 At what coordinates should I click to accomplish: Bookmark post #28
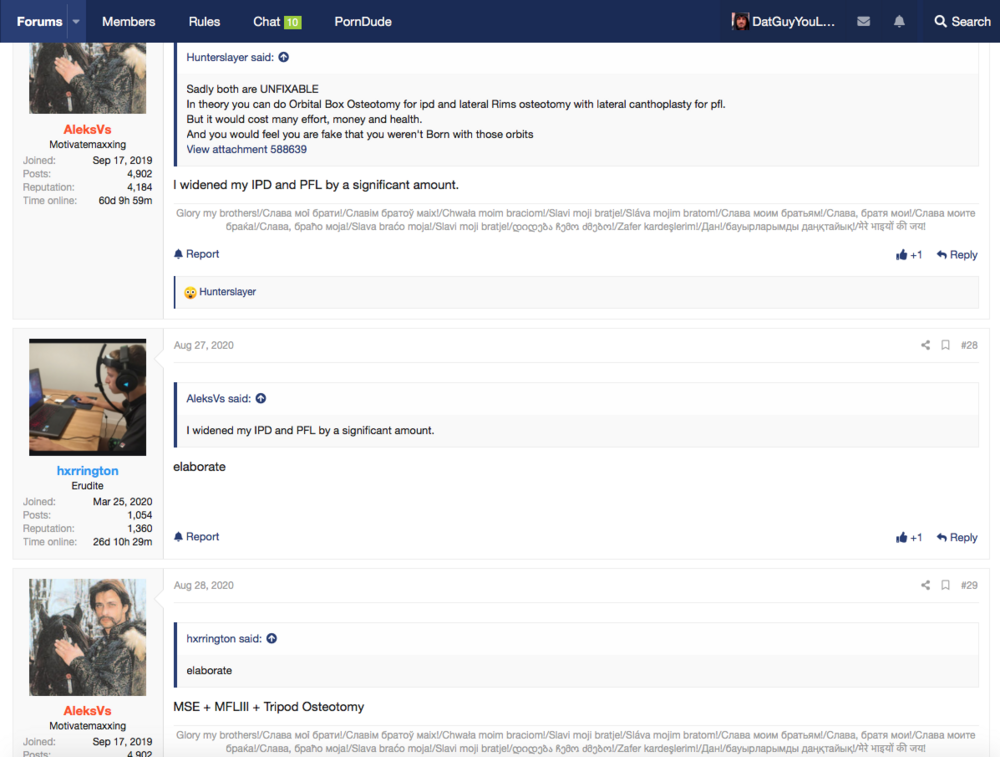click(x=945, y=345)
